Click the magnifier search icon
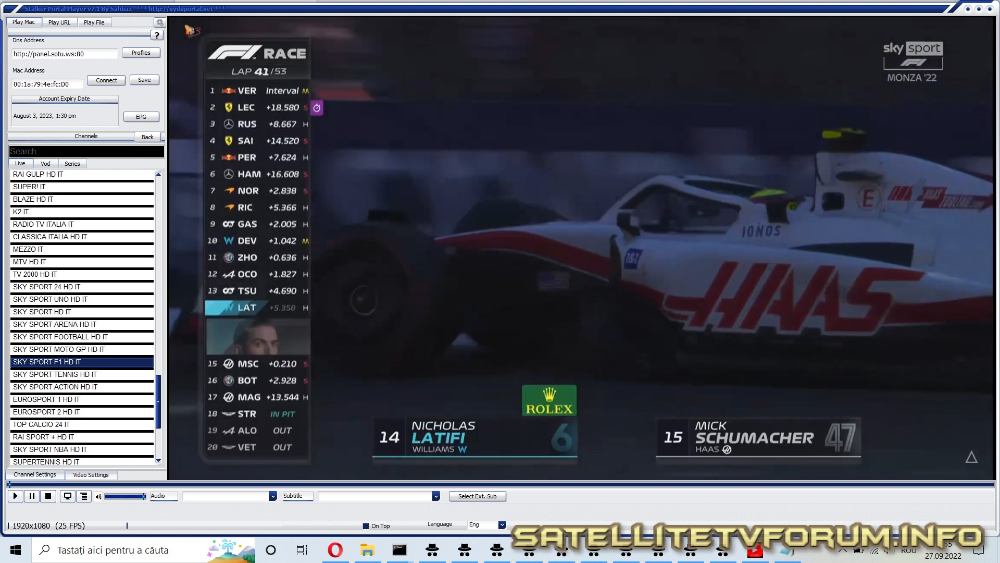 159,22
